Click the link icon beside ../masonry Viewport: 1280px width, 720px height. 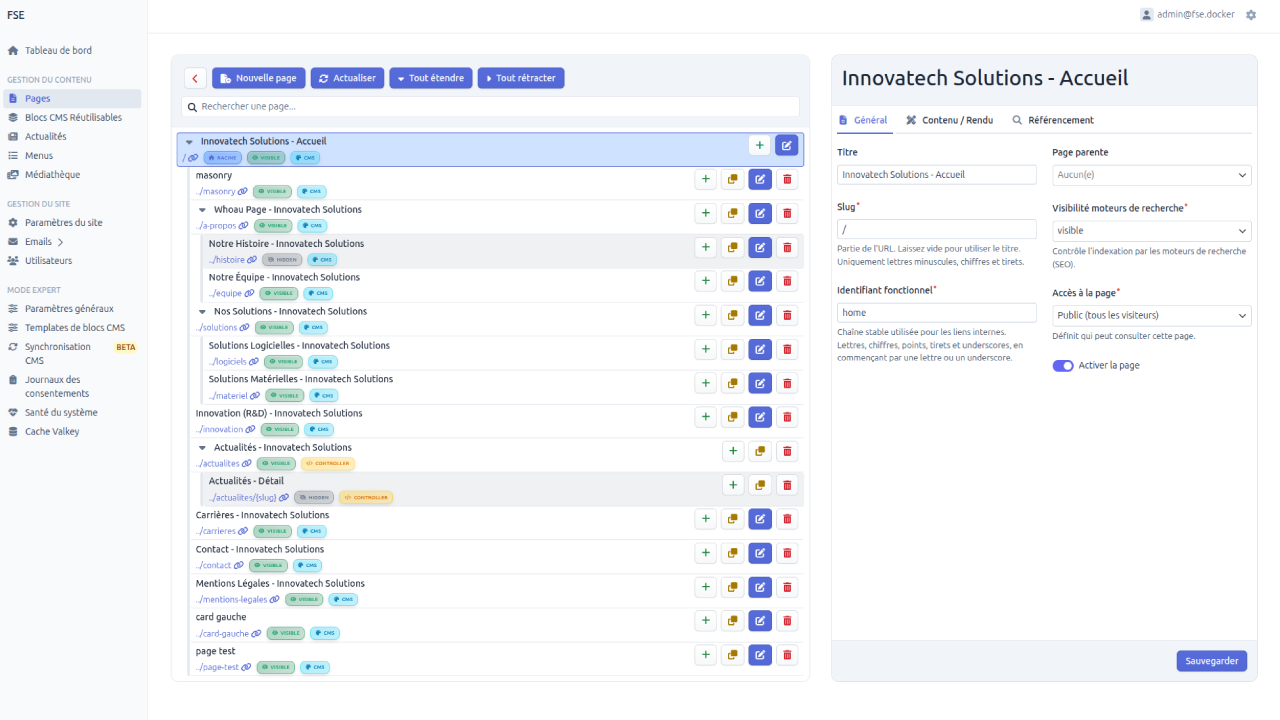244,191
